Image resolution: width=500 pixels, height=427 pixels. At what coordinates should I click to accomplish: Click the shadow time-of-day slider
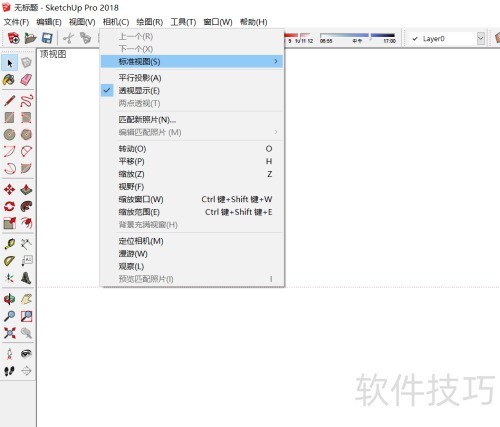coord(357,35)
